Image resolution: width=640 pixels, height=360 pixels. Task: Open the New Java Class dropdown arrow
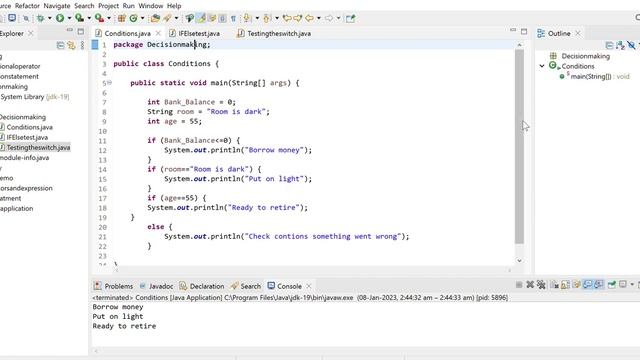(x=142, y=18)
